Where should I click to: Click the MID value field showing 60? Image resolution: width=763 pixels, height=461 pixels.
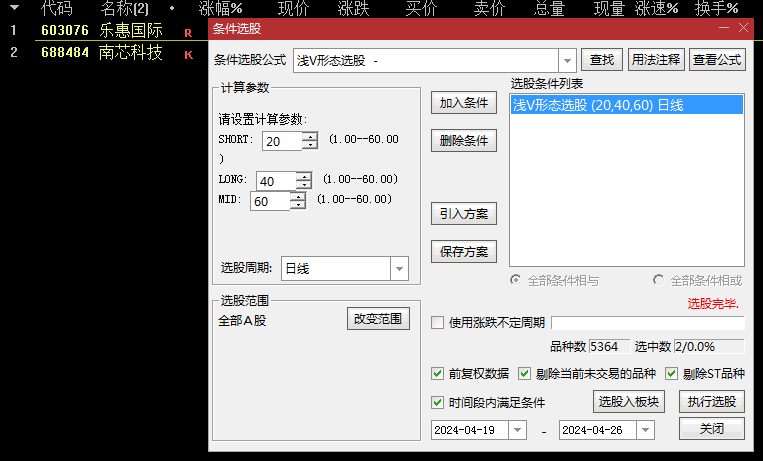[270, 201]
